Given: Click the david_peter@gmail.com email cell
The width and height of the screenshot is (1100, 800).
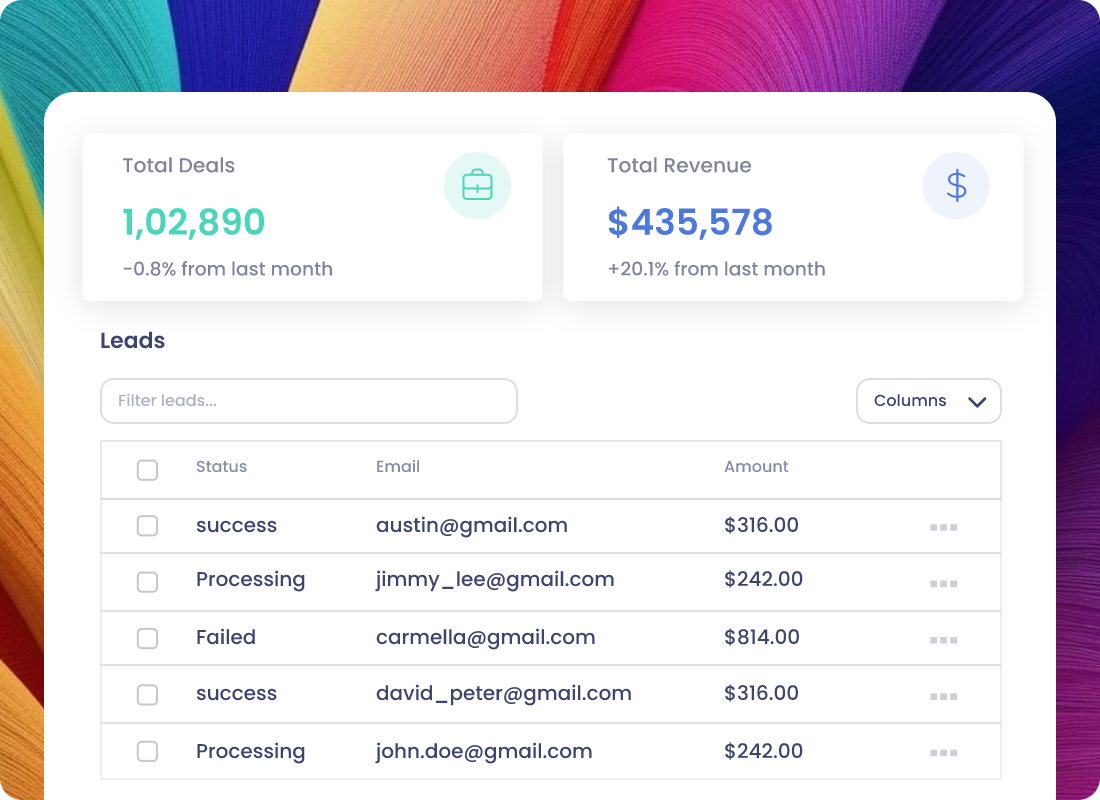Looking at the screenshot, I should 504,693.
